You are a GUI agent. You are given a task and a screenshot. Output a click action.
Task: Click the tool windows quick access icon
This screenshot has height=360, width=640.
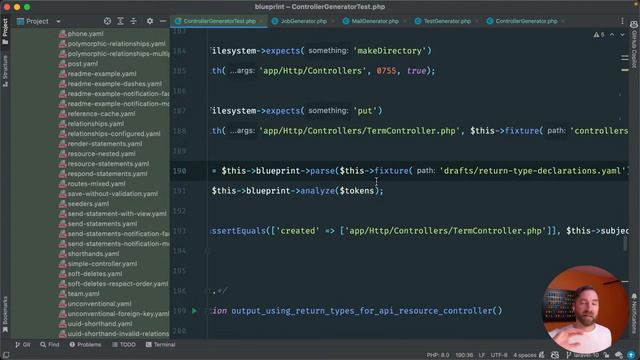(x=5, y=356)
